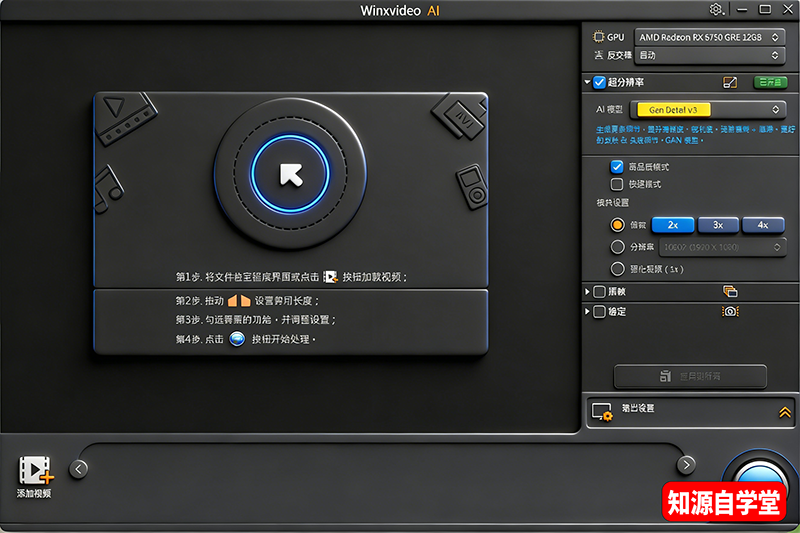The height and width of the screenshot is (533, 800).
Task: Select the resolution radio button
Action: tap(617, 247)
